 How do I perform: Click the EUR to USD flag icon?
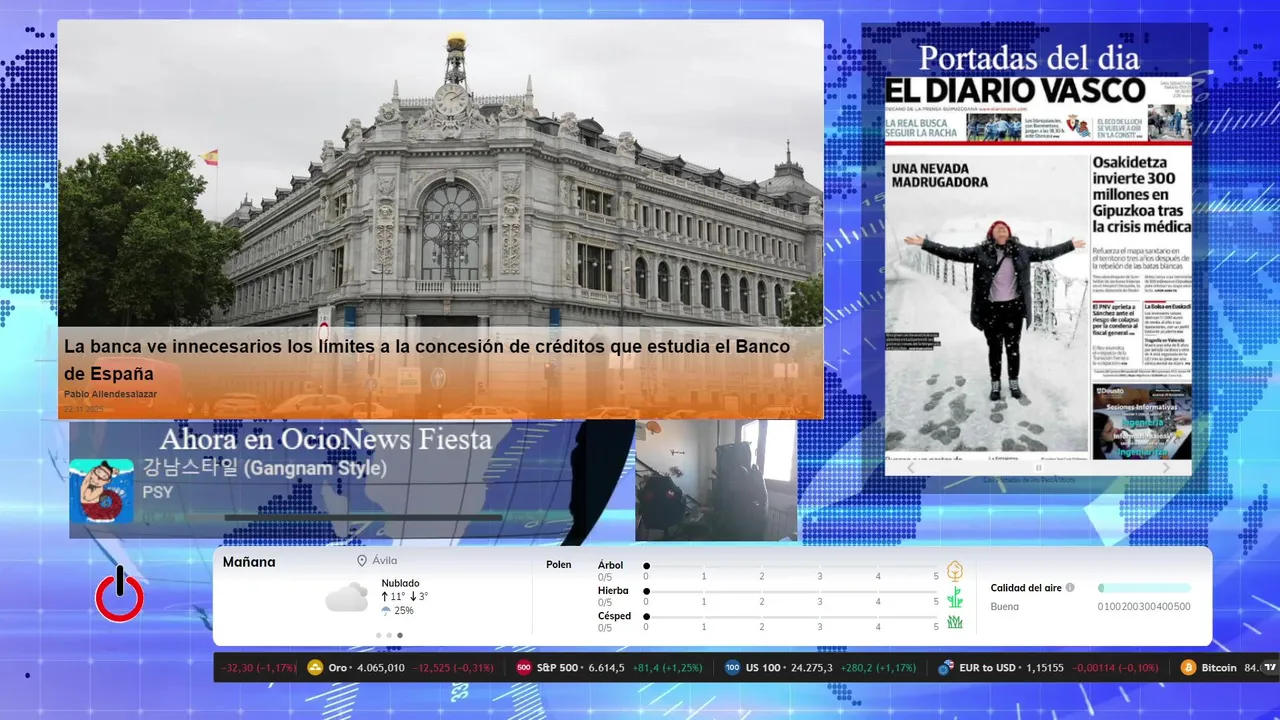(945, 668)
